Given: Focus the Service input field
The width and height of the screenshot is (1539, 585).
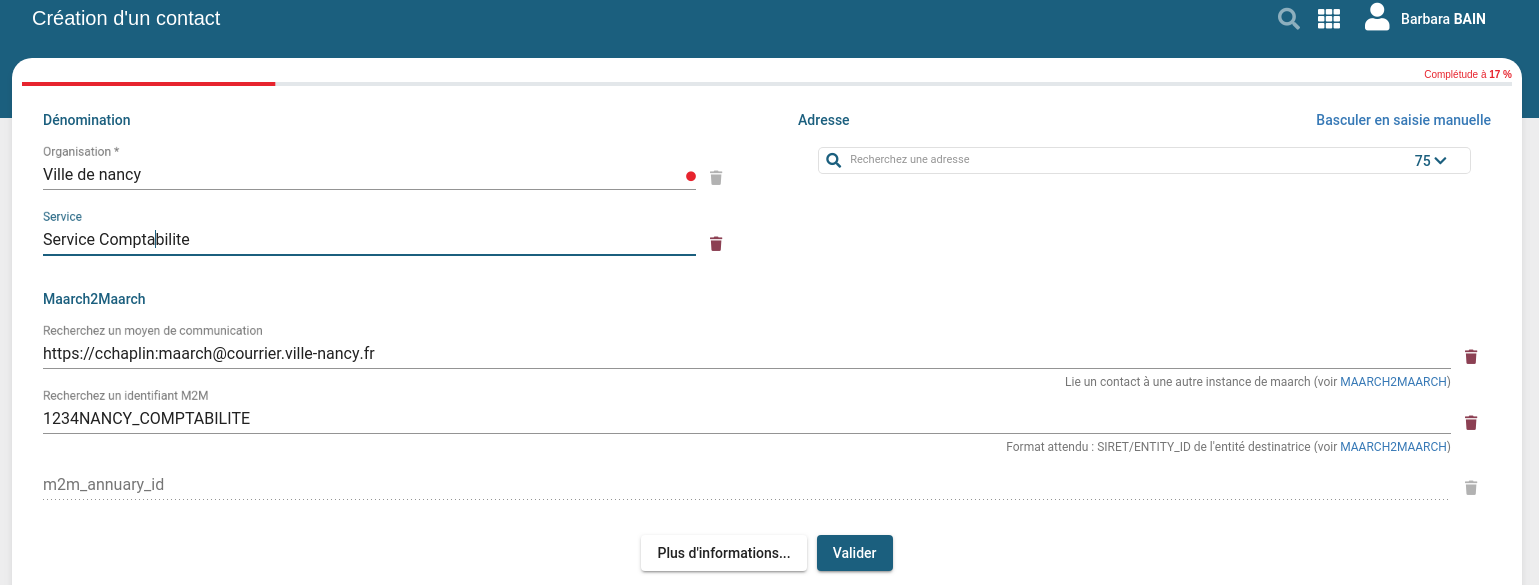Looking at the screenshot, I should [x=360, y=240].
